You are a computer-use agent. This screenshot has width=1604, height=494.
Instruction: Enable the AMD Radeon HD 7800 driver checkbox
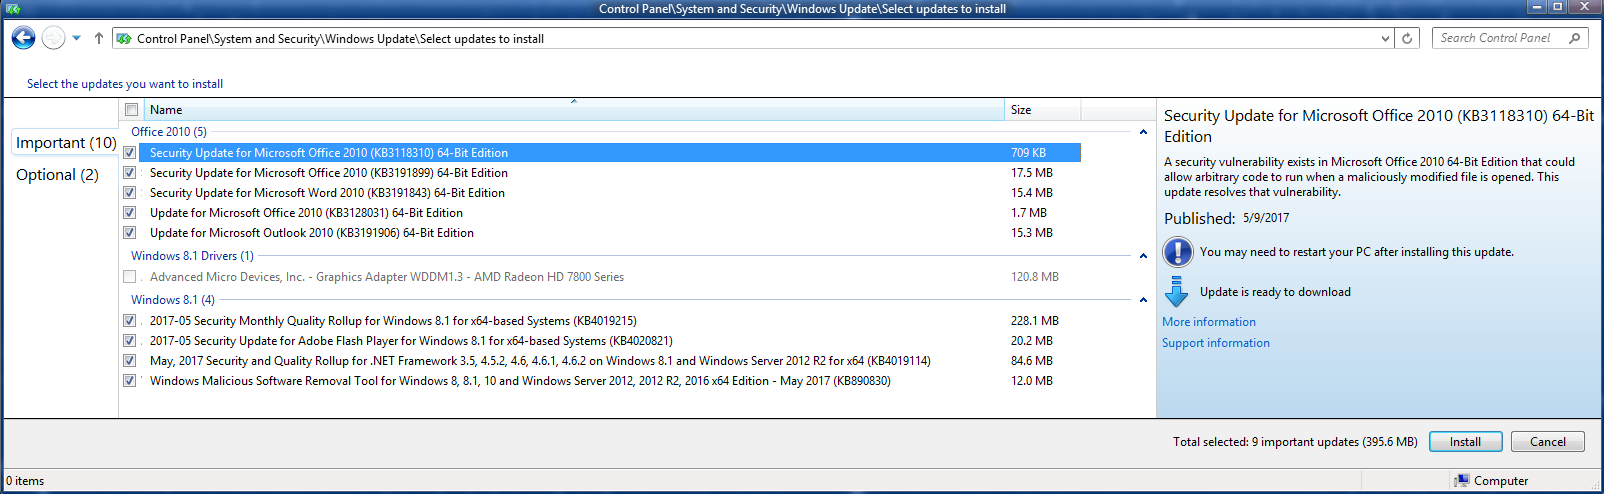(130, 277)
